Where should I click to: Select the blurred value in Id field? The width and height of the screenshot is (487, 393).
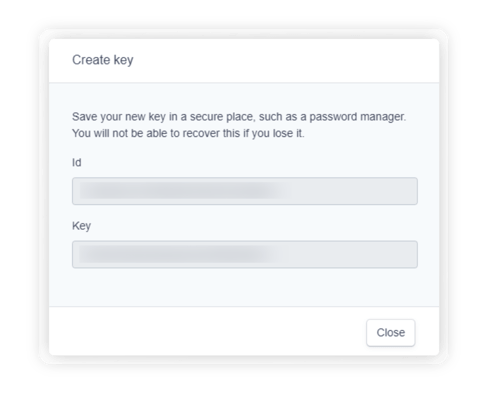(180, 191)
